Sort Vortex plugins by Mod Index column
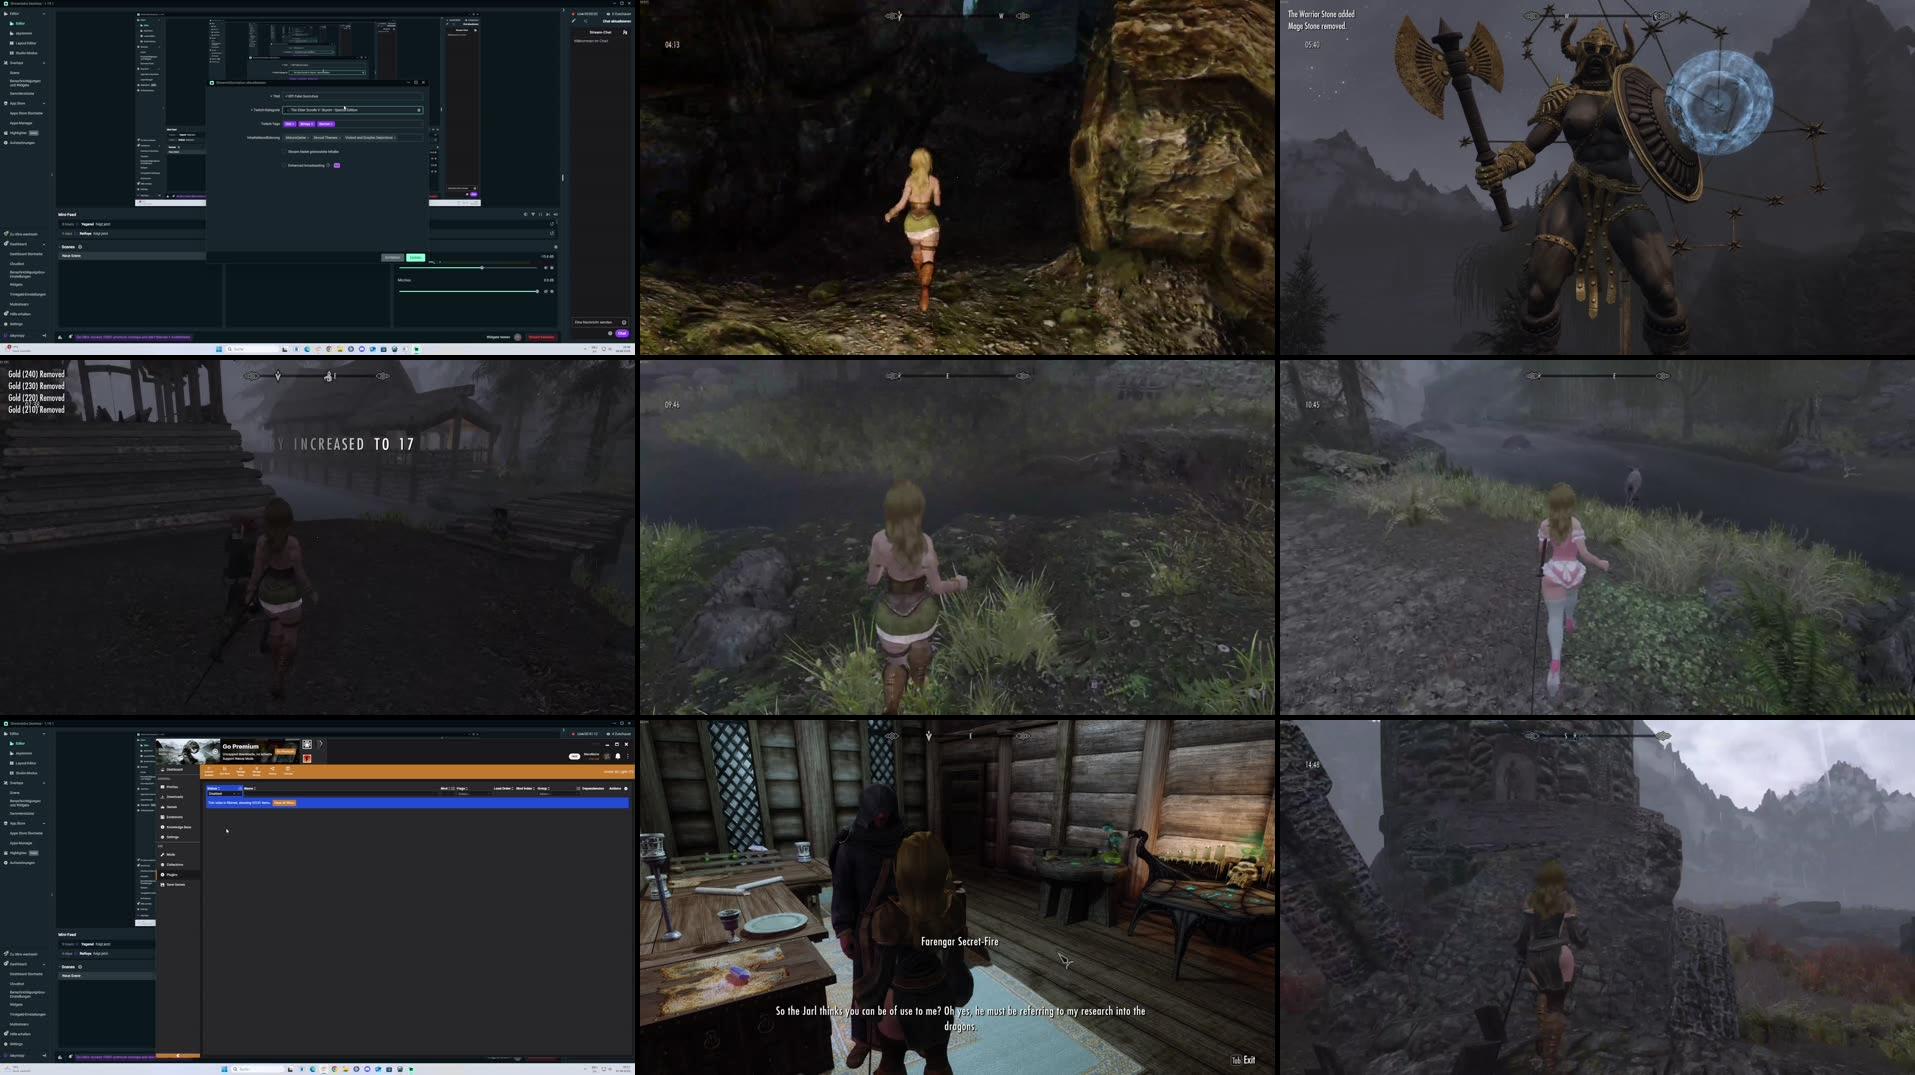1915x1075 pixels. click(525, 788)
